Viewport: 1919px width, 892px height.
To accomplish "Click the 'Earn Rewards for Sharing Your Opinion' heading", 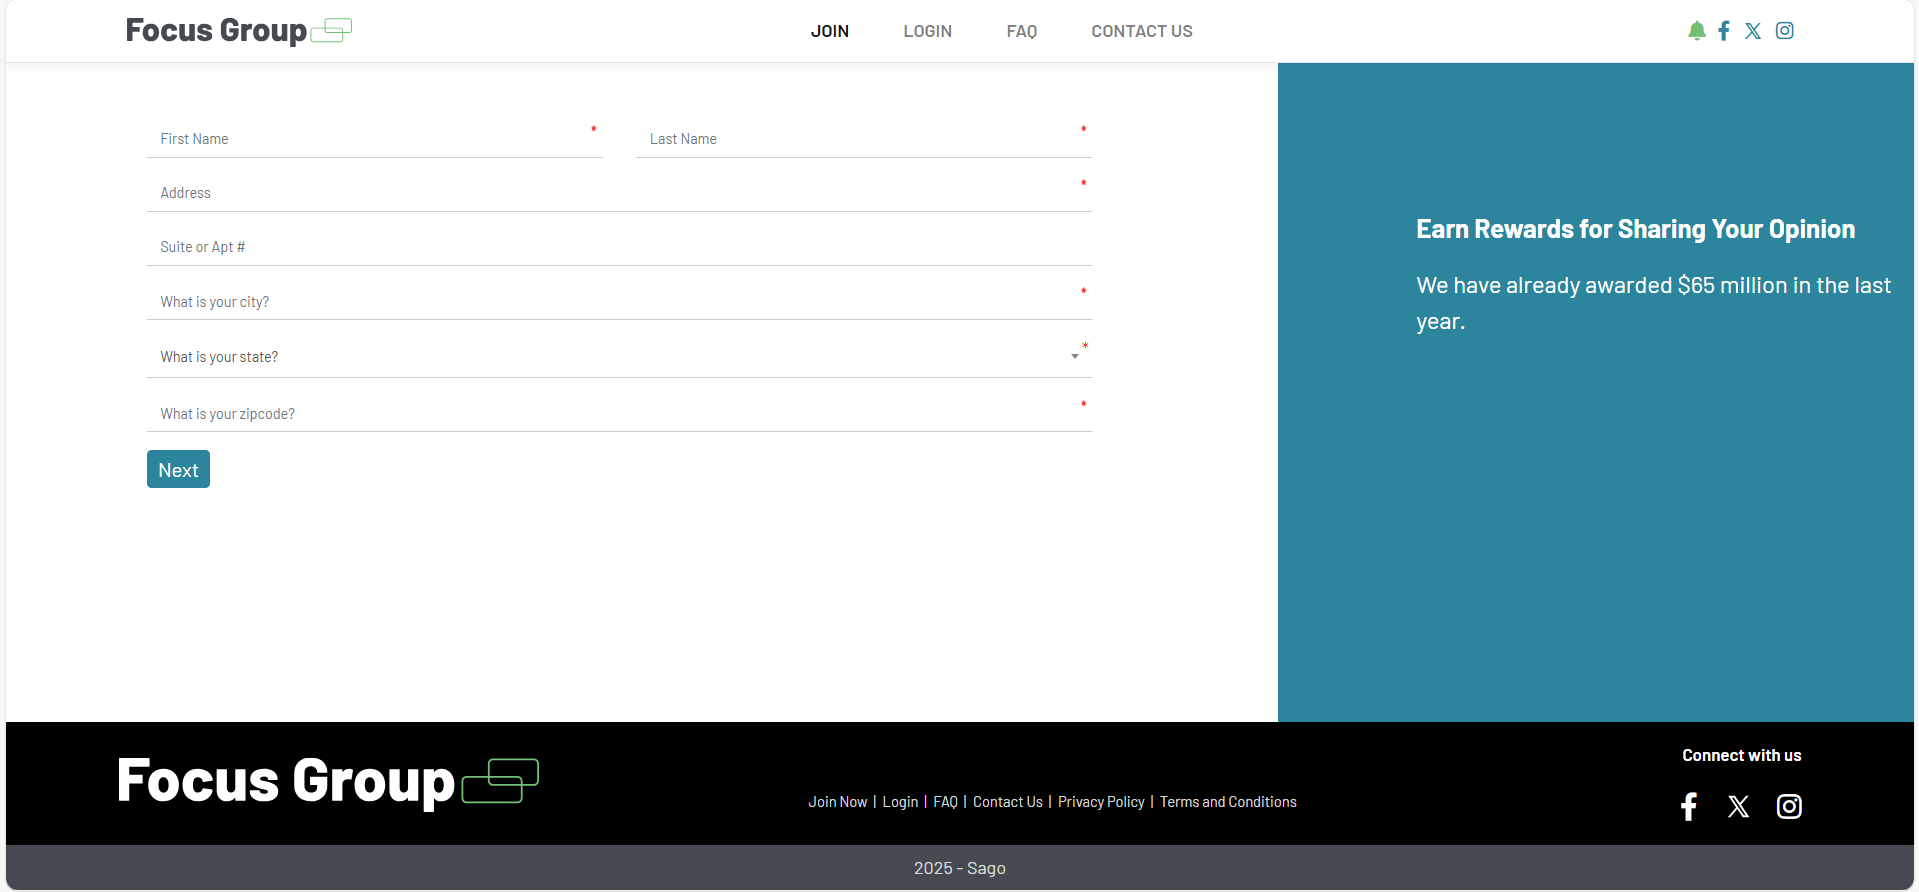I will (x=1635, y=229).
